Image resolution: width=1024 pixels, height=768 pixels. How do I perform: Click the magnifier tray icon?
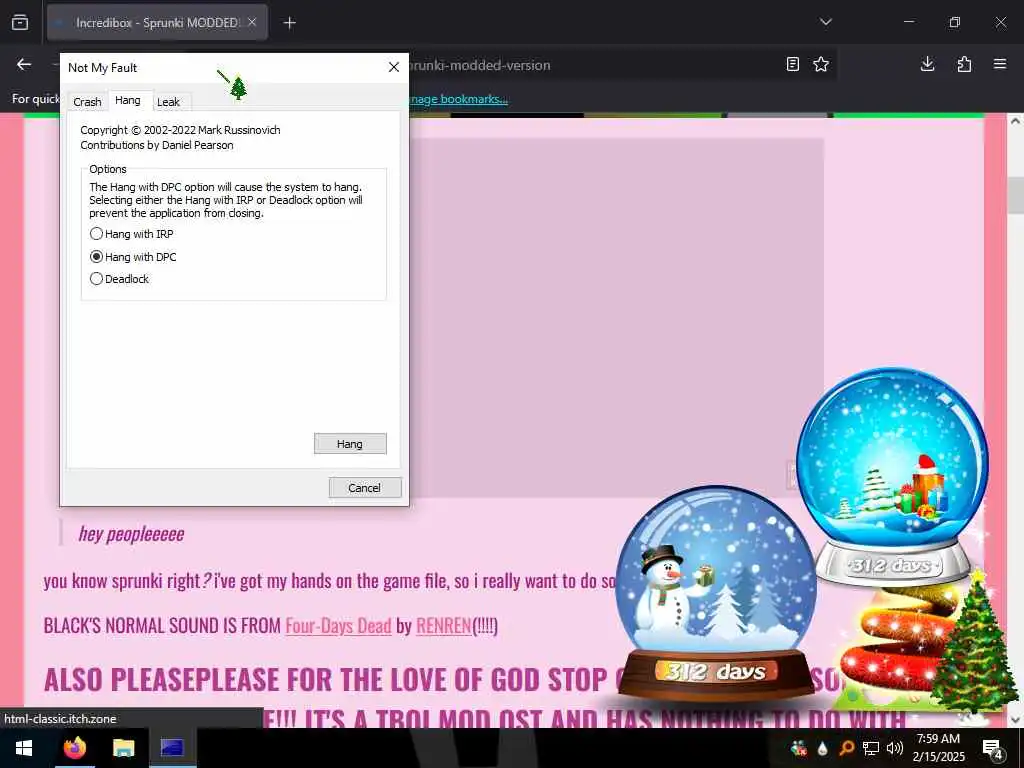pyautogui.click(x=847, y=748)
